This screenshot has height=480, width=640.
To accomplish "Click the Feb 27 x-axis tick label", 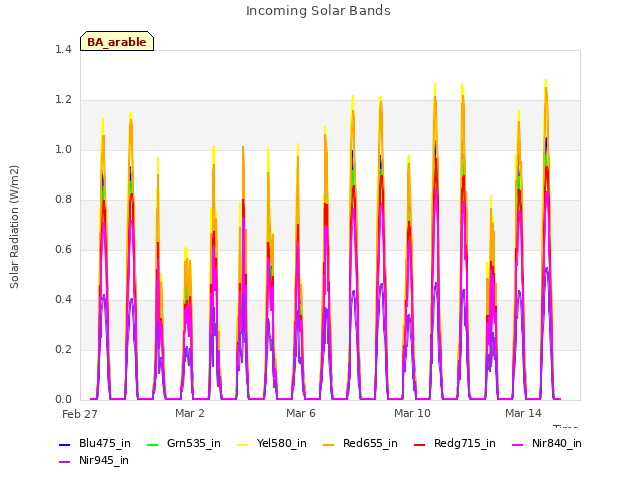I will (x=80, y=414).
